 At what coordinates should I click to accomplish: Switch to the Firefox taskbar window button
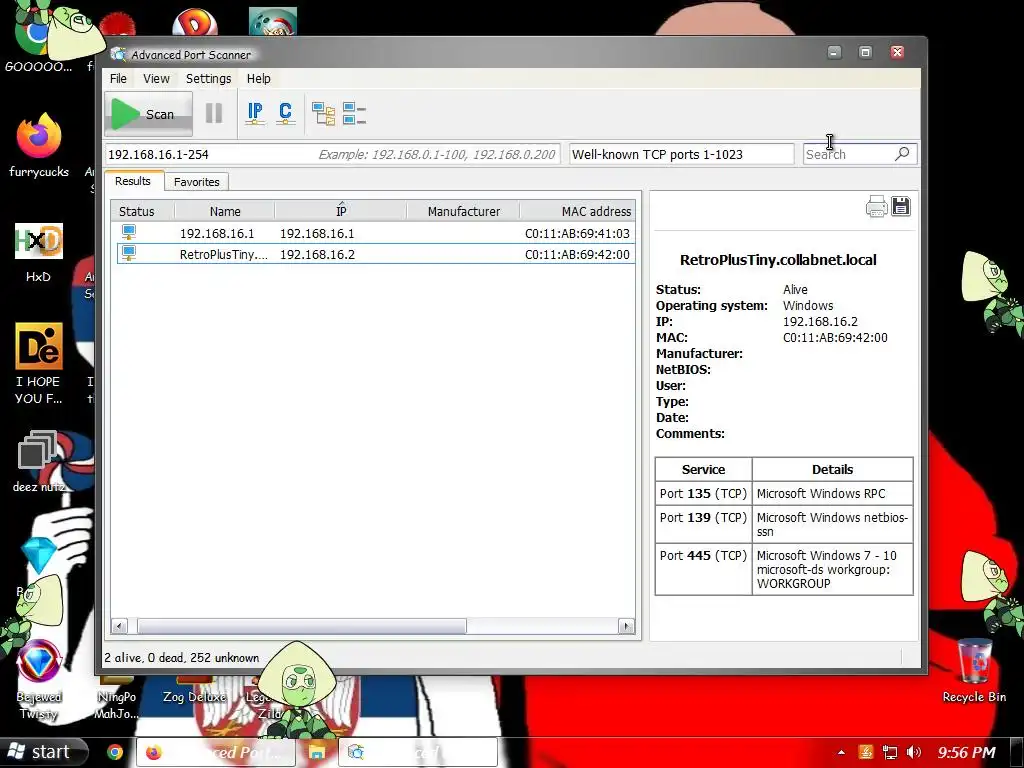point(216,752)
